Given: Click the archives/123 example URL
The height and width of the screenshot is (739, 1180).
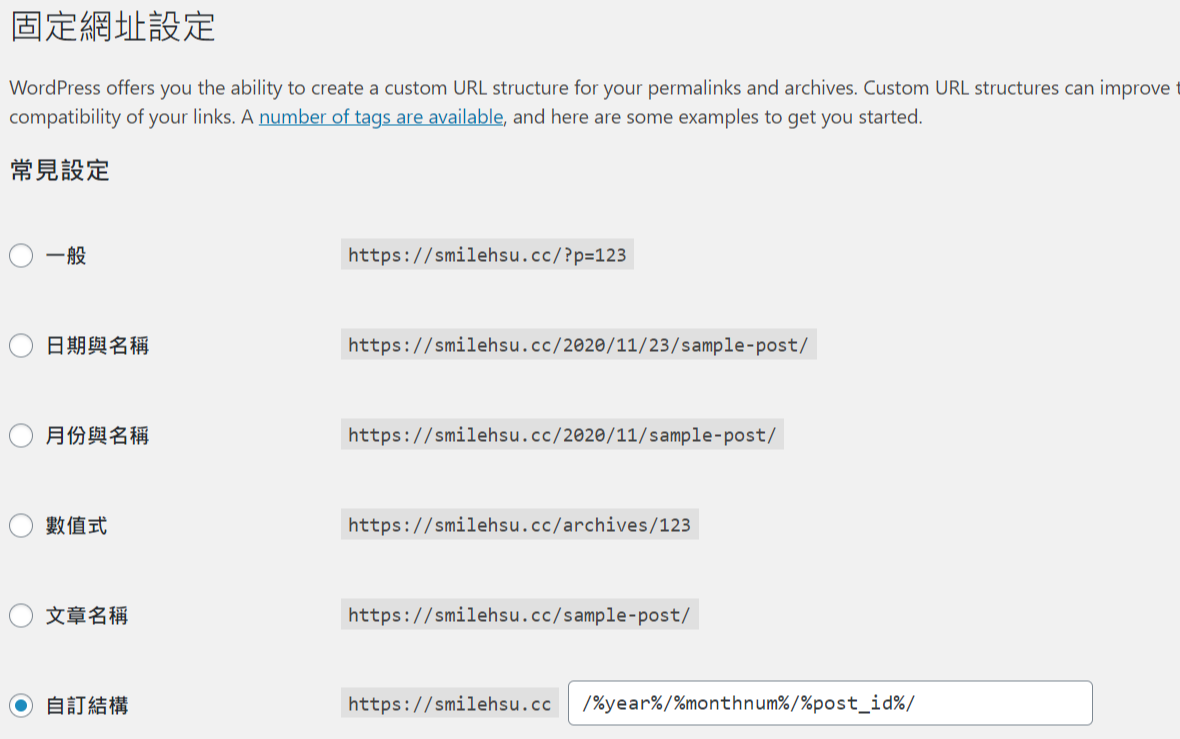Looking at the screenshot, I should click(x=519, y=524).
